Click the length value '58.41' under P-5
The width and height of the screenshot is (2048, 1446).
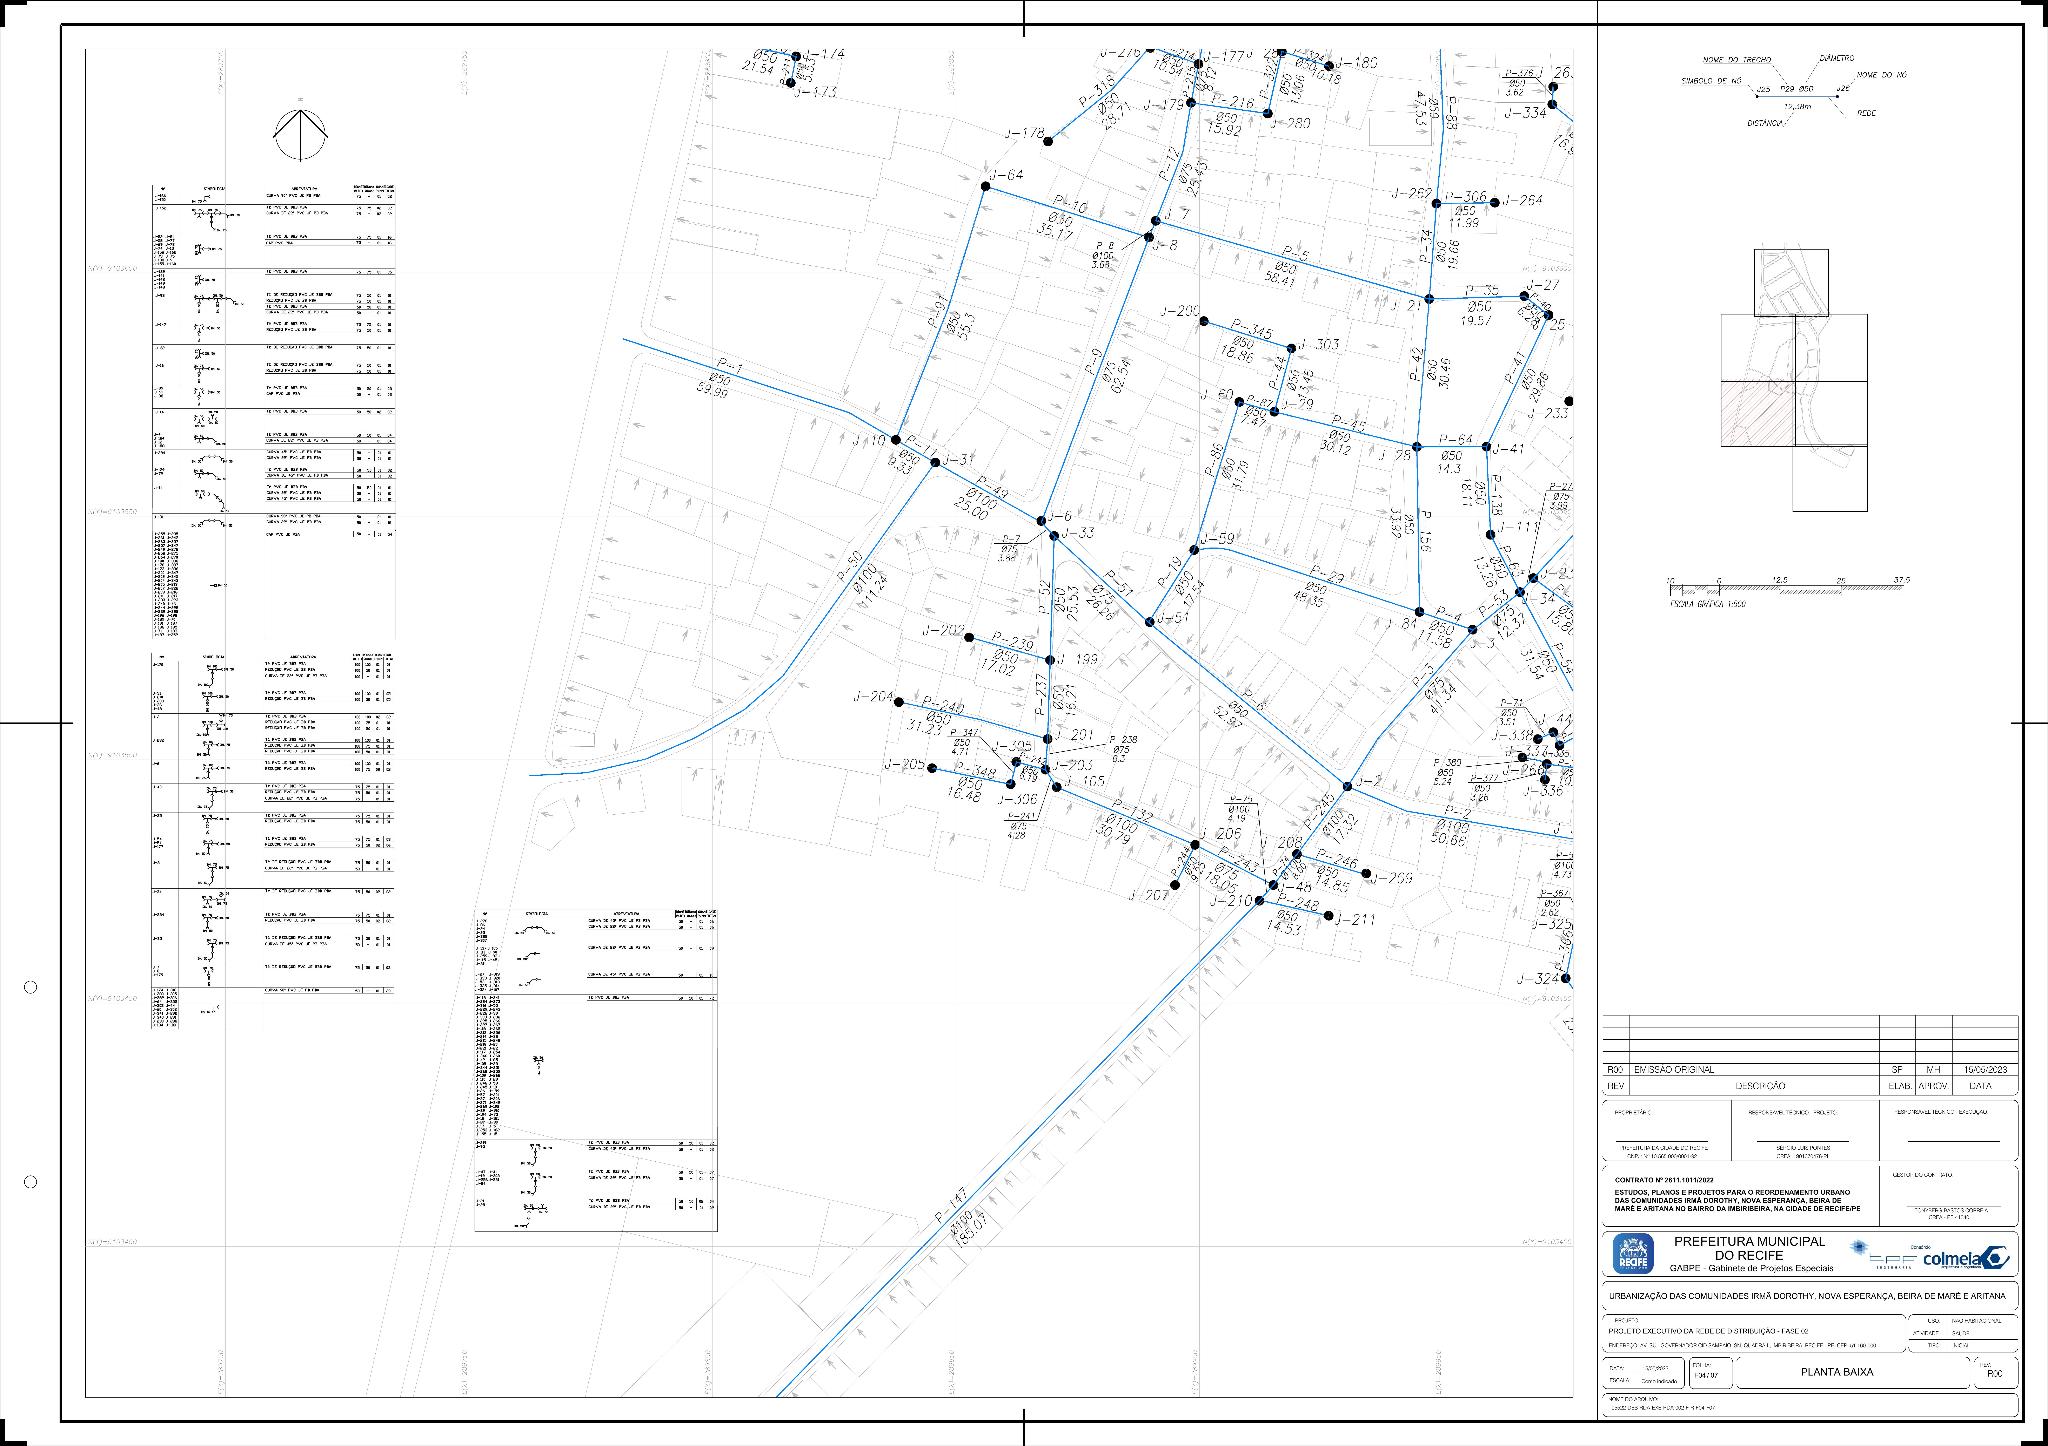[x=1280, y=281]
